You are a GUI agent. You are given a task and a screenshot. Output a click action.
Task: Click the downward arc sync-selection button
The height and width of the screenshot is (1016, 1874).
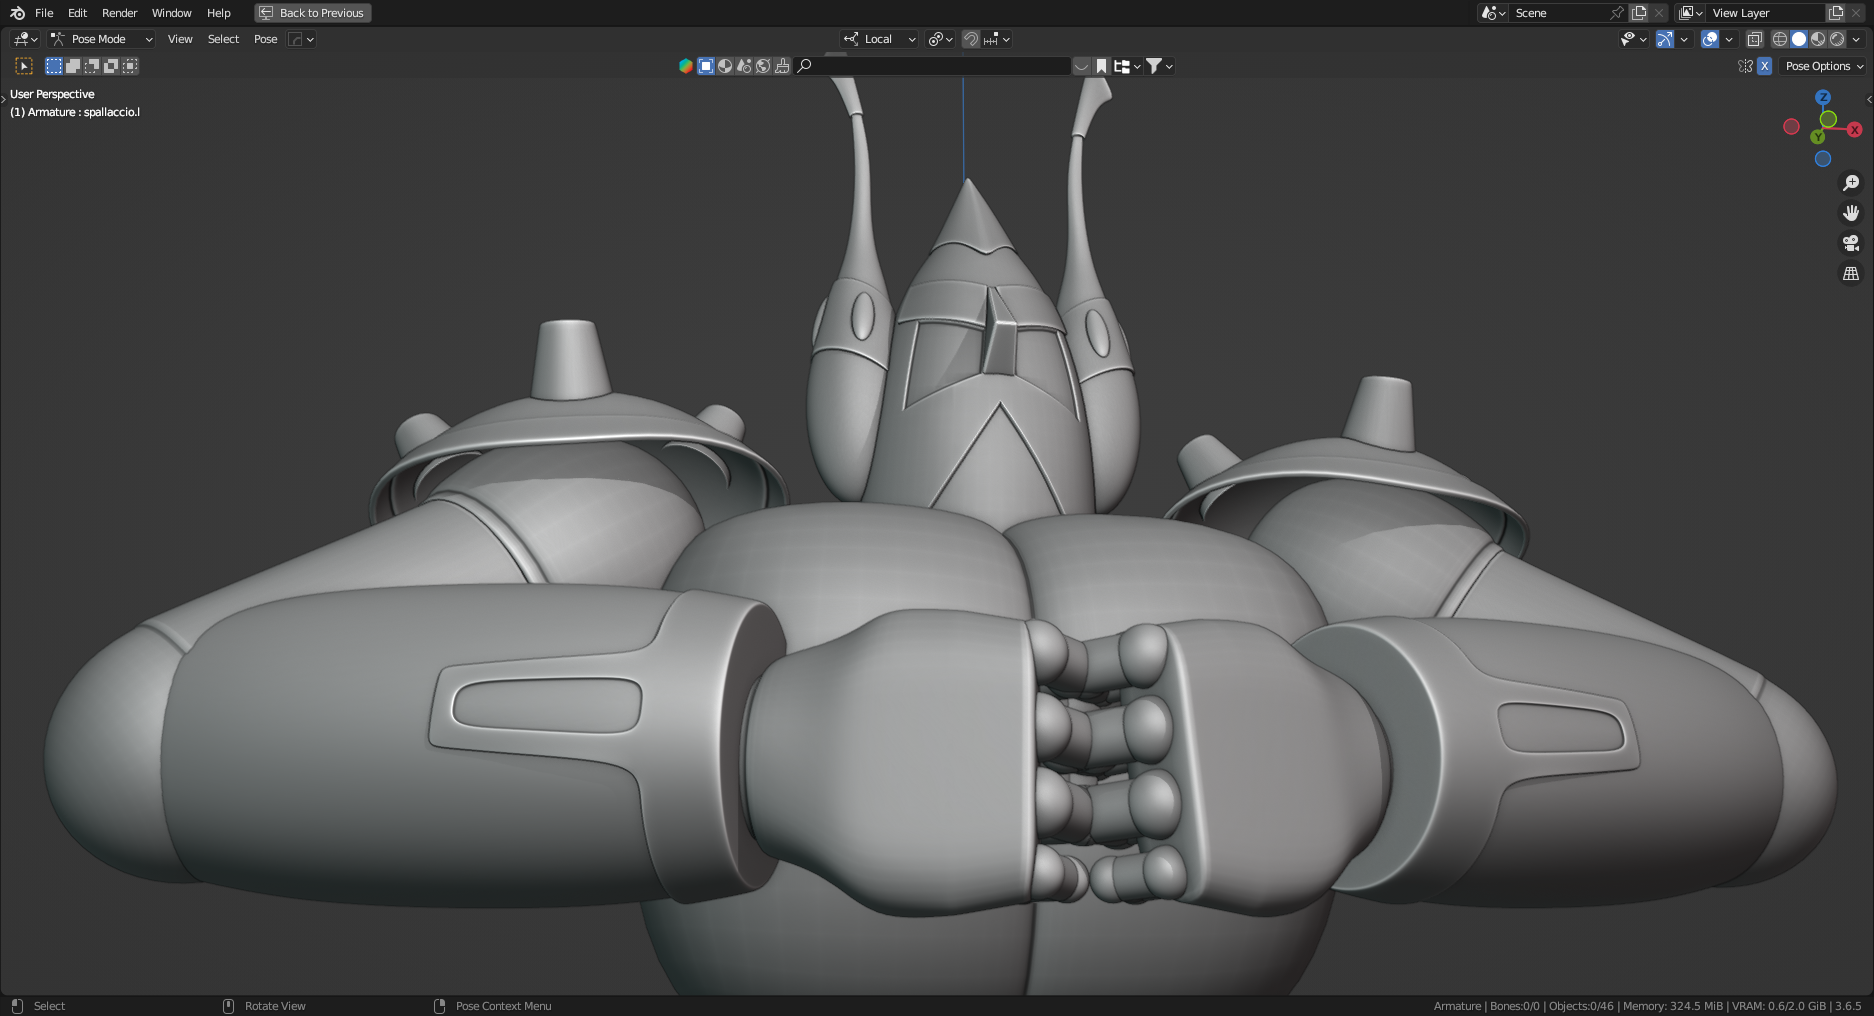[1081, 66]
